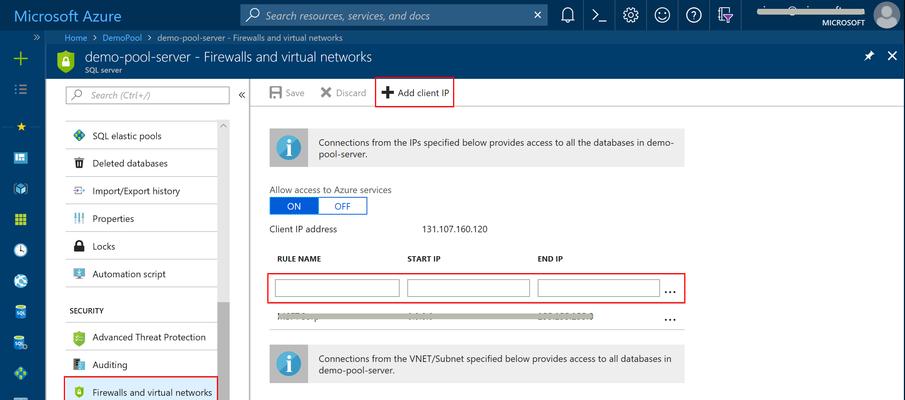Open Recent clock icon in sidebar

coord(21,250)
